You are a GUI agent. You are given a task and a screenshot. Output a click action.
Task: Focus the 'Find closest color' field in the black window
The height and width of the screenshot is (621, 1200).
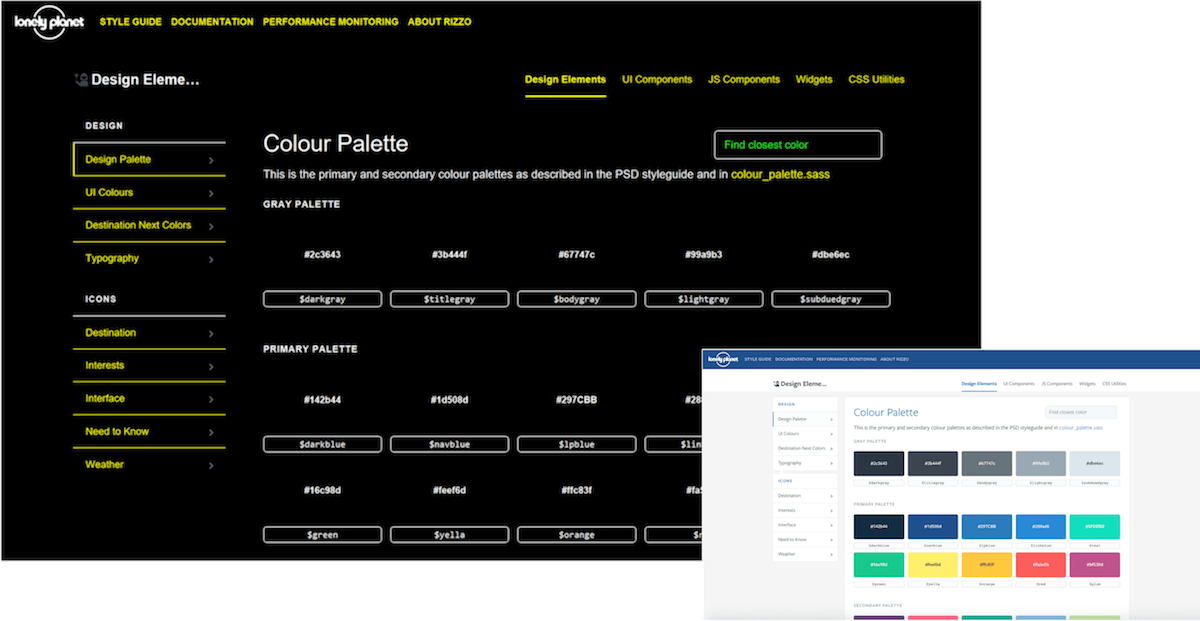coord(798,145)
